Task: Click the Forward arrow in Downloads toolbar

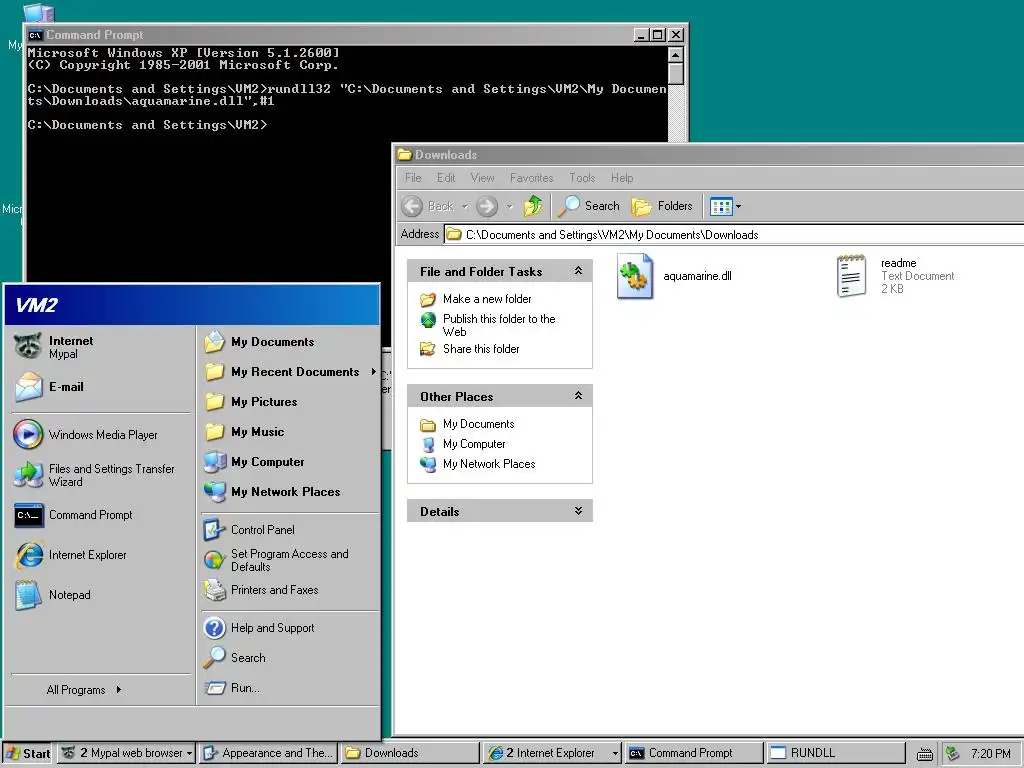Action: [x=487, y=206]
